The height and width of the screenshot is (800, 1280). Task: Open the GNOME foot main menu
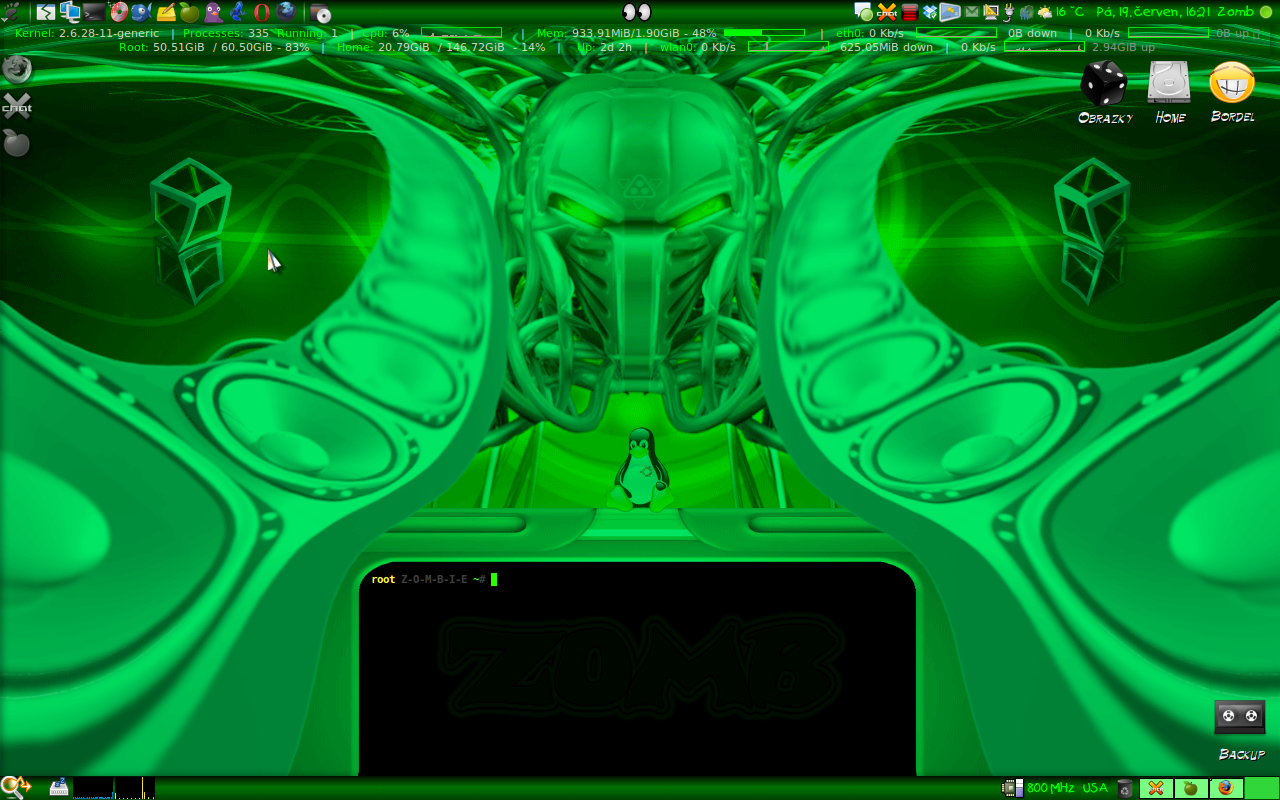click(x=10, y=12)
